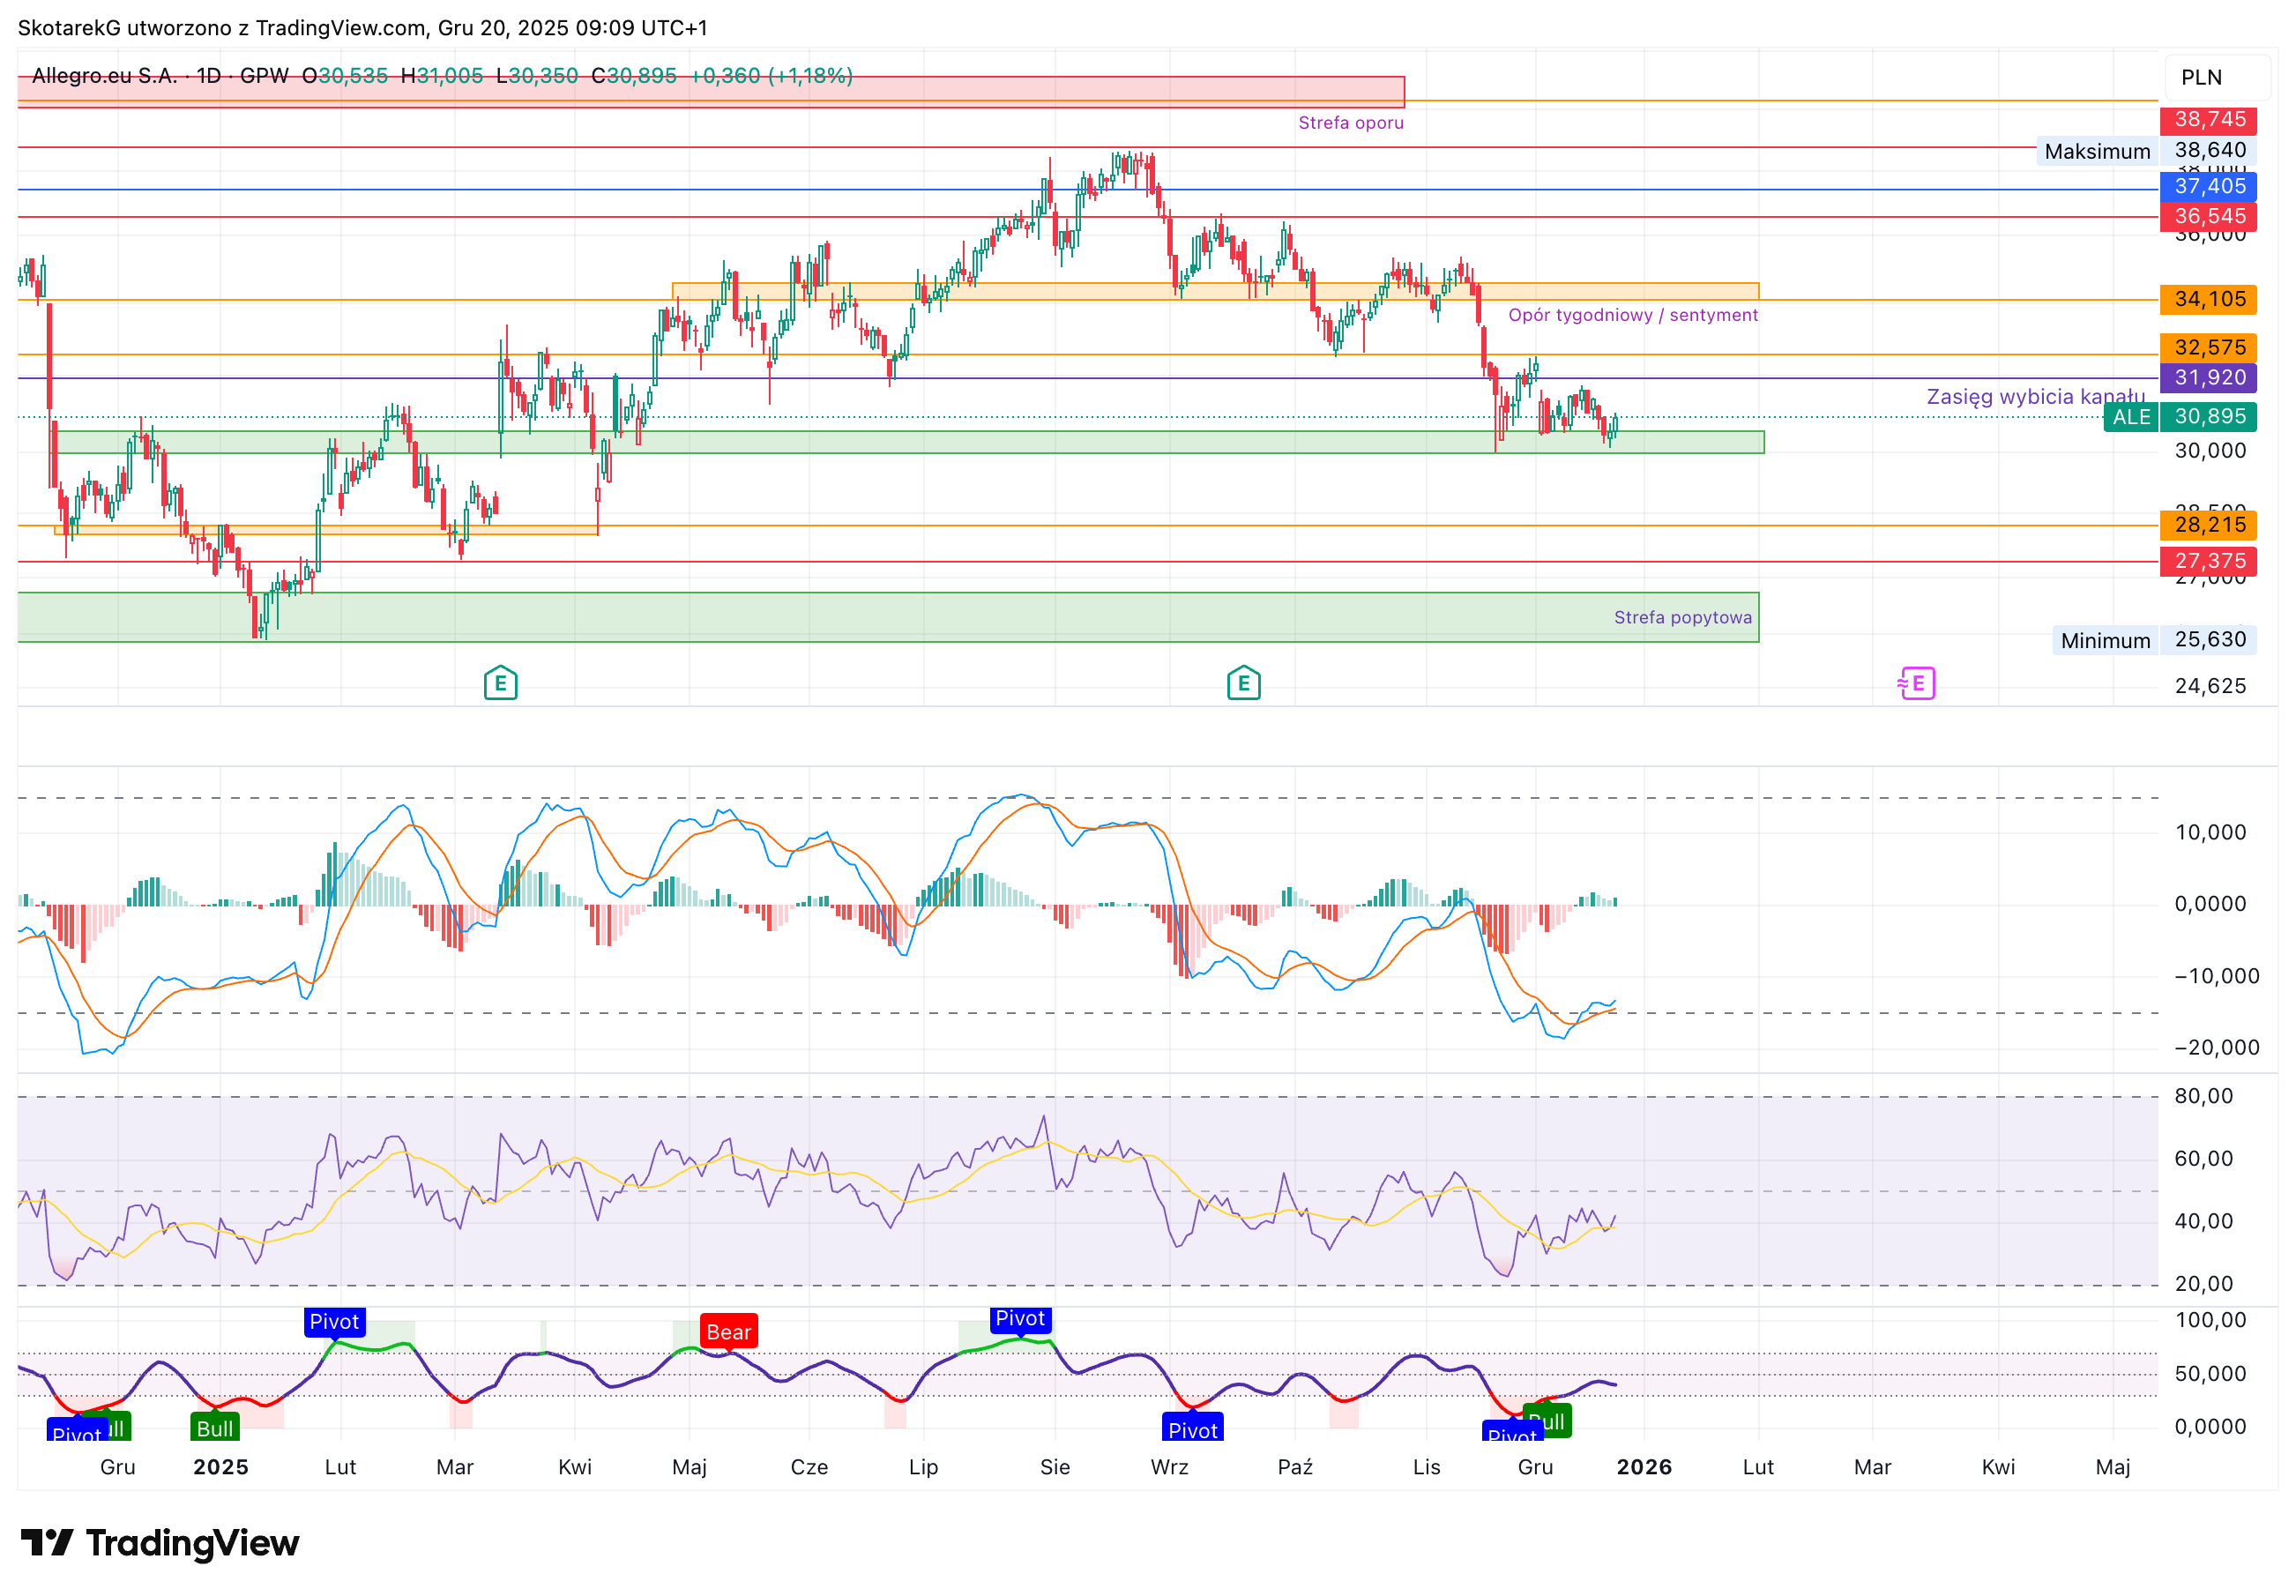Click the Pivot marker near Lut

[334, 1322]
